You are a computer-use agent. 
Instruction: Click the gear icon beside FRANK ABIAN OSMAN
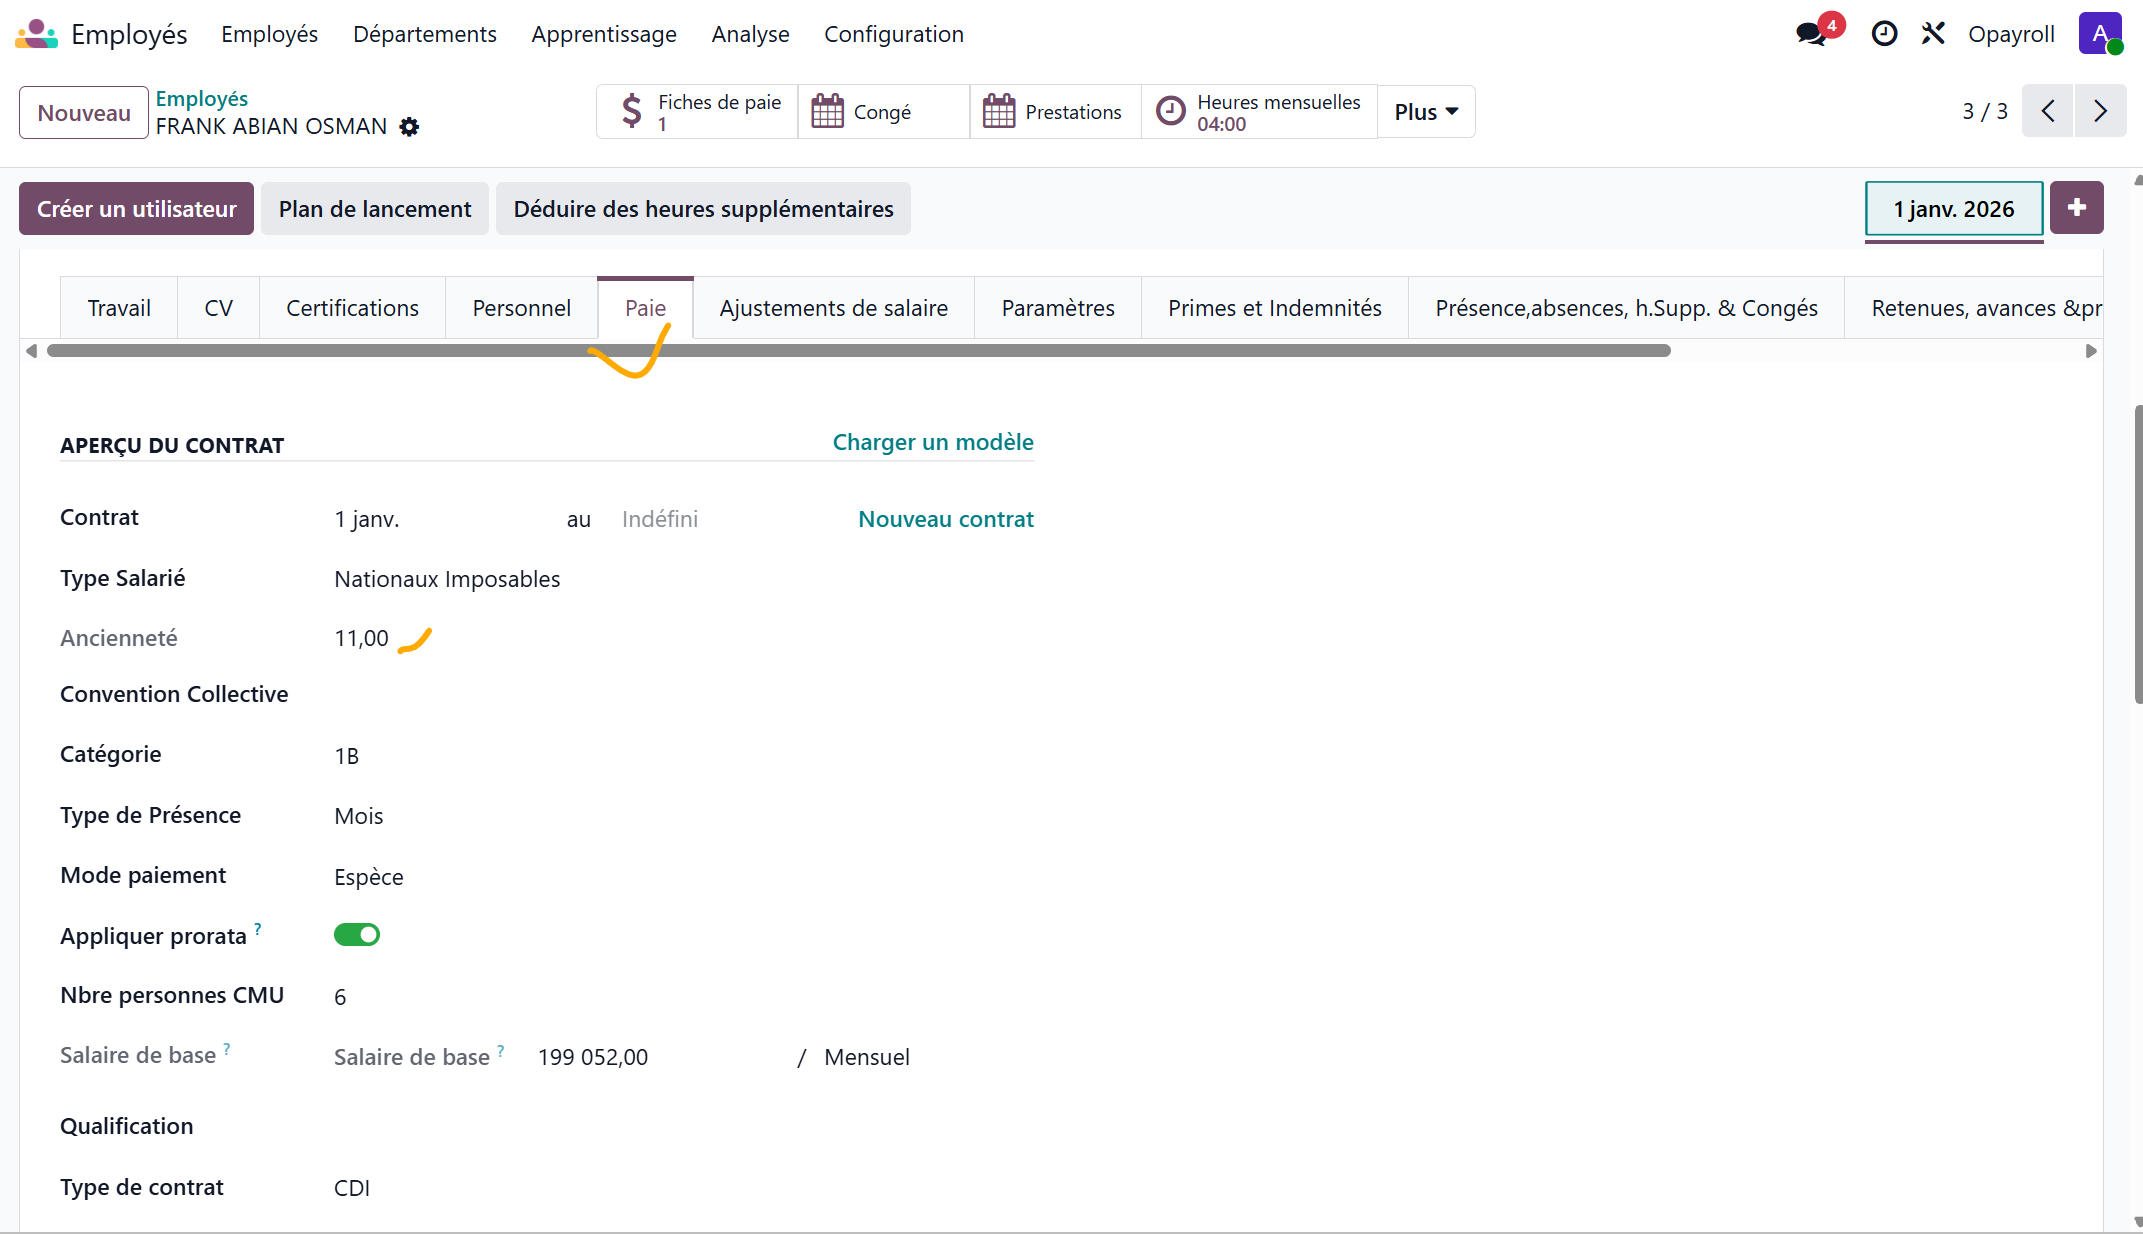coord(409,127)
